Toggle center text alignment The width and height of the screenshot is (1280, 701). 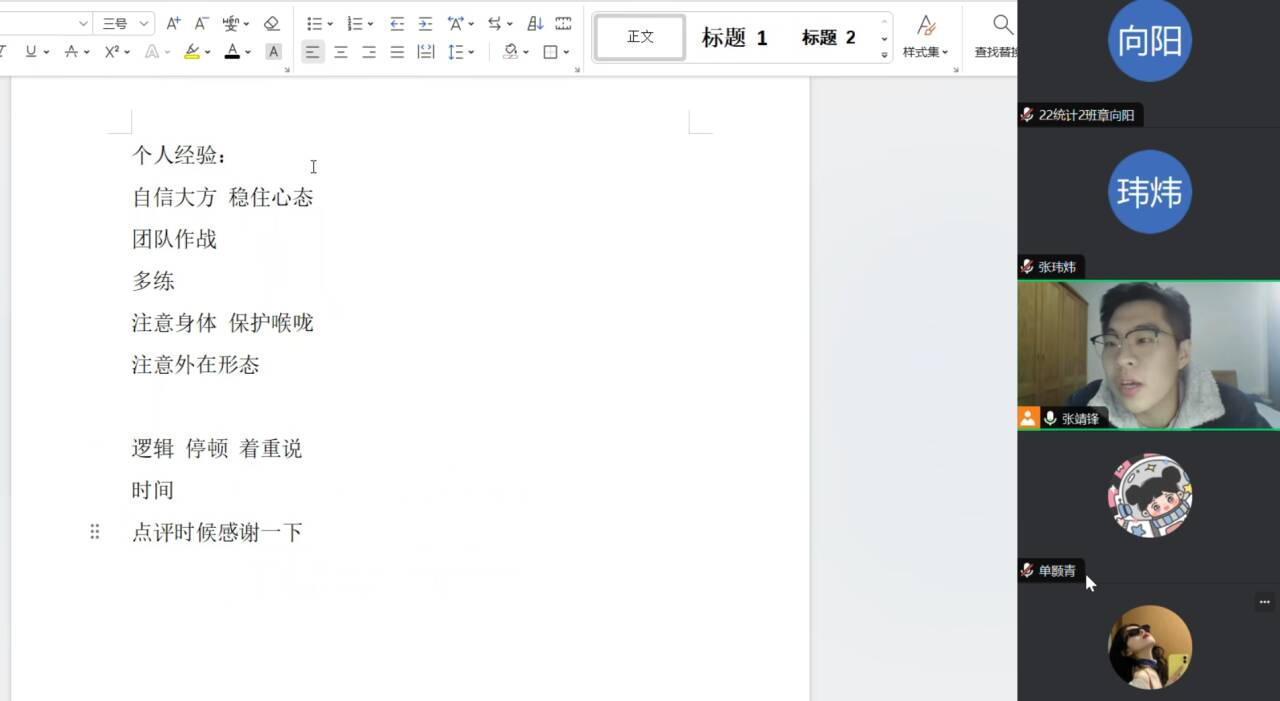pos(341,52)
